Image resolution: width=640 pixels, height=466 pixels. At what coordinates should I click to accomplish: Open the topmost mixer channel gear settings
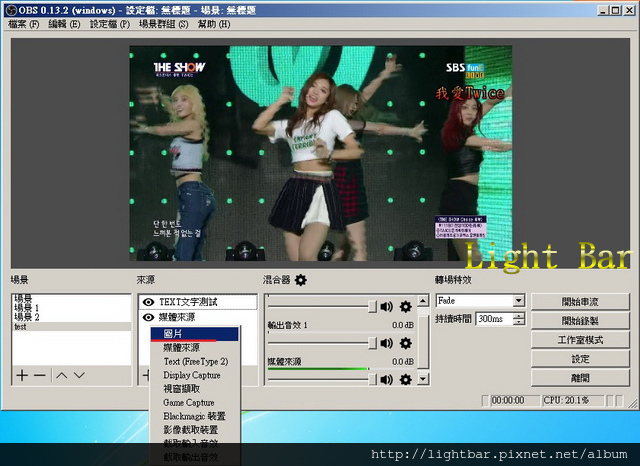click(x=405, y=306)
